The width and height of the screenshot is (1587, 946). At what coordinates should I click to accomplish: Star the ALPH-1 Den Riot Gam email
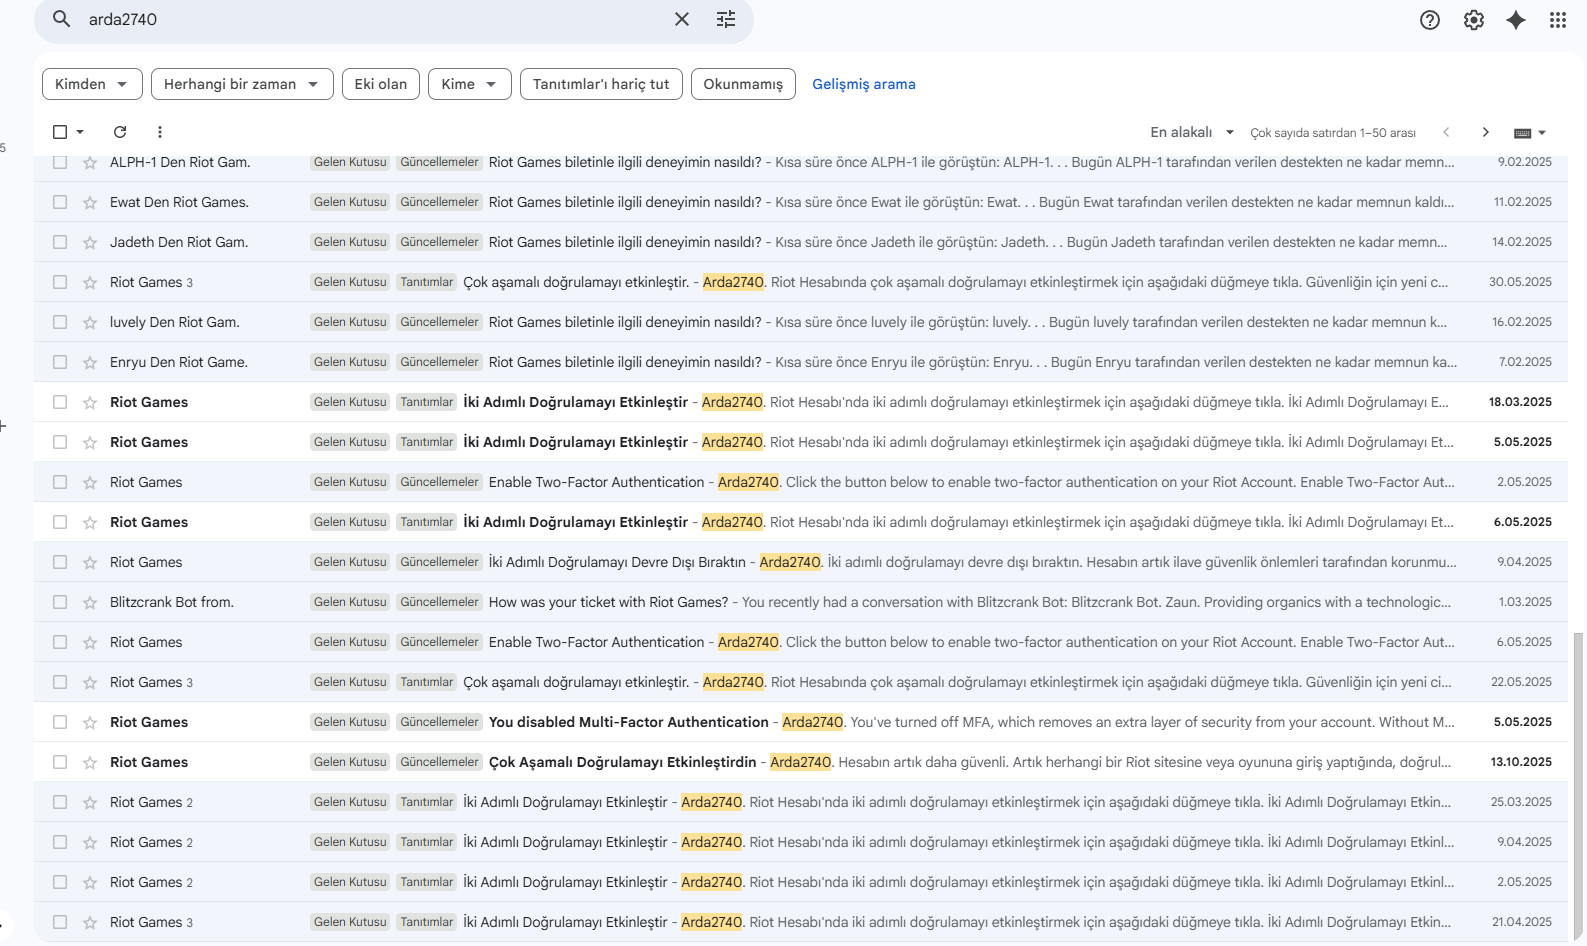(x=90, y=162)
